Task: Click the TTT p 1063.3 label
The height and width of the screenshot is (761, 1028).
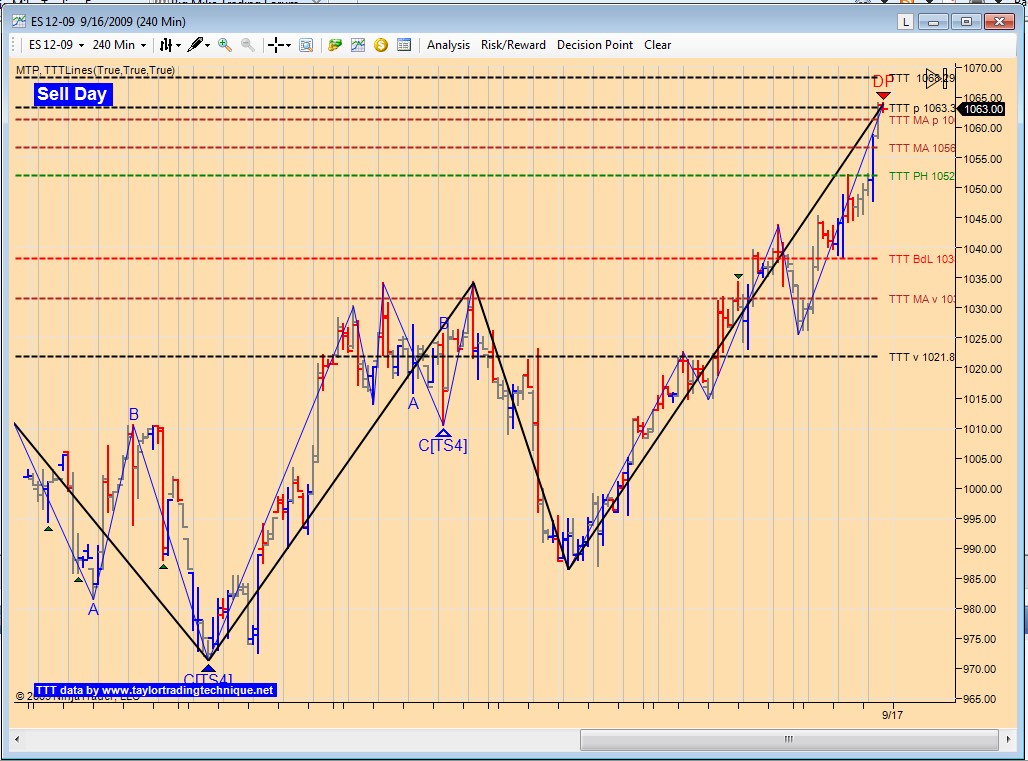Action: coord(921,108)
